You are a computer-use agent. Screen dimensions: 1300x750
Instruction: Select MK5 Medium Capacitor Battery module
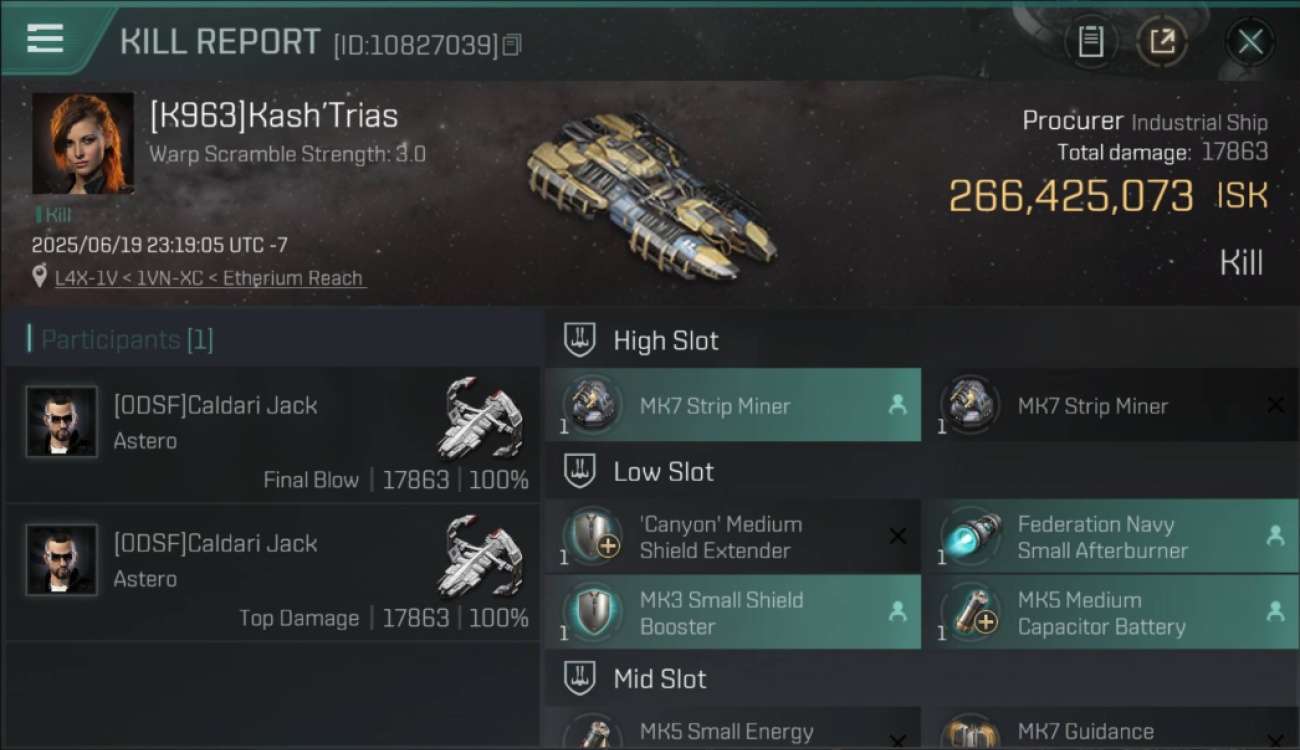point(1111,612)
